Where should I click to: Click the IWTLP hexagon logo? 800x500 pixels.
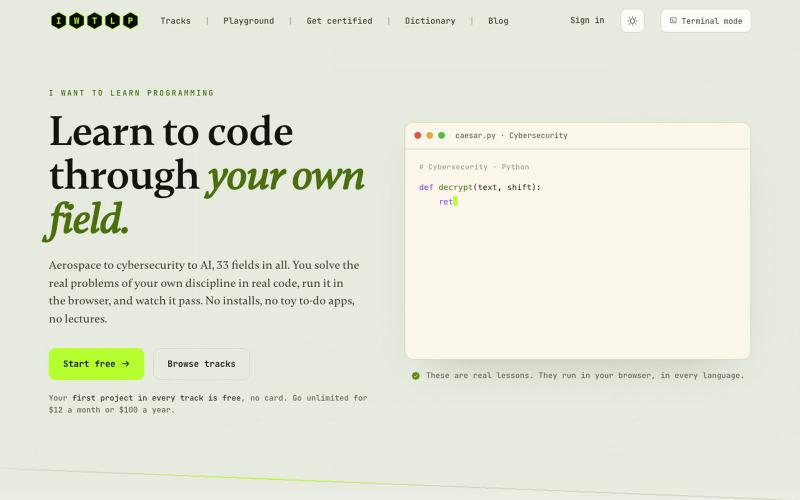(94, 21)
